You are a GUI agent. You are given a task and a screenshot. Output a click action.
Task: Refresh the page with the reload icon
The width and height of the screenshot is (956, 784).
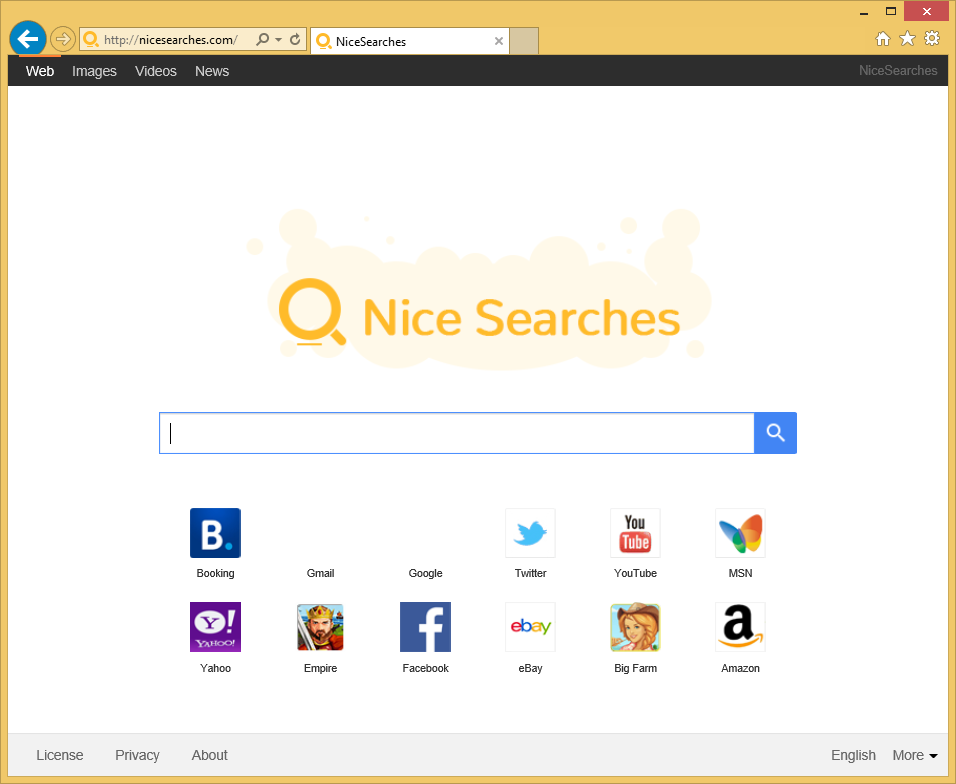295,40
